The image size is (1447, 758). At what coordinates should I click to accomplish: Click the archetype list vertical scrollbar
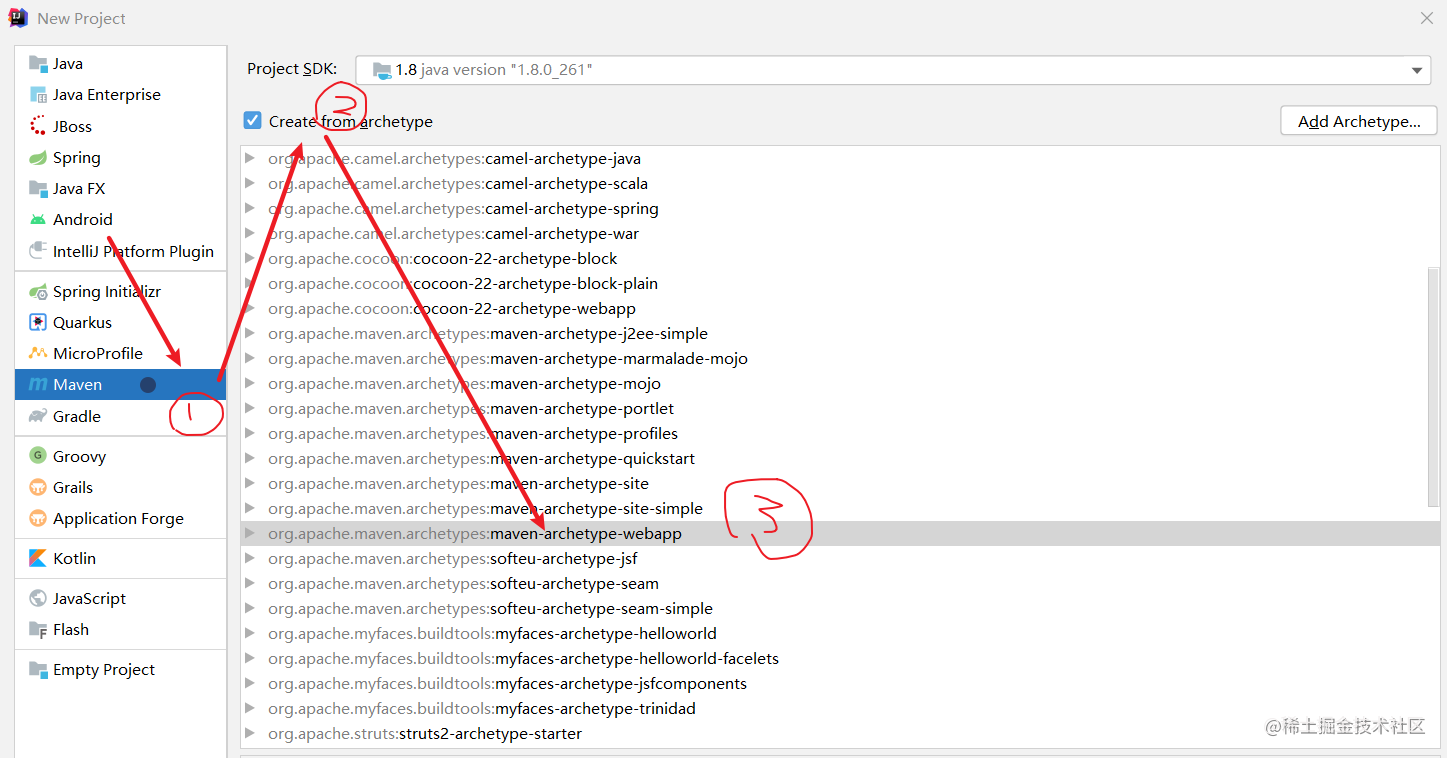point(1434,385)
